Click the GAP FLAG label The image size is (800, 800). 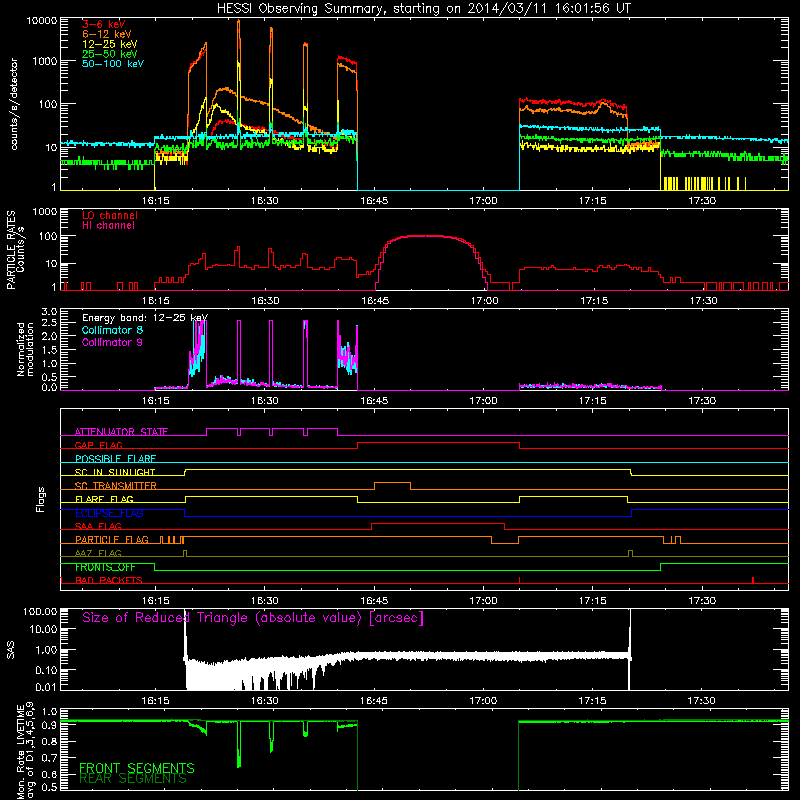98,445
